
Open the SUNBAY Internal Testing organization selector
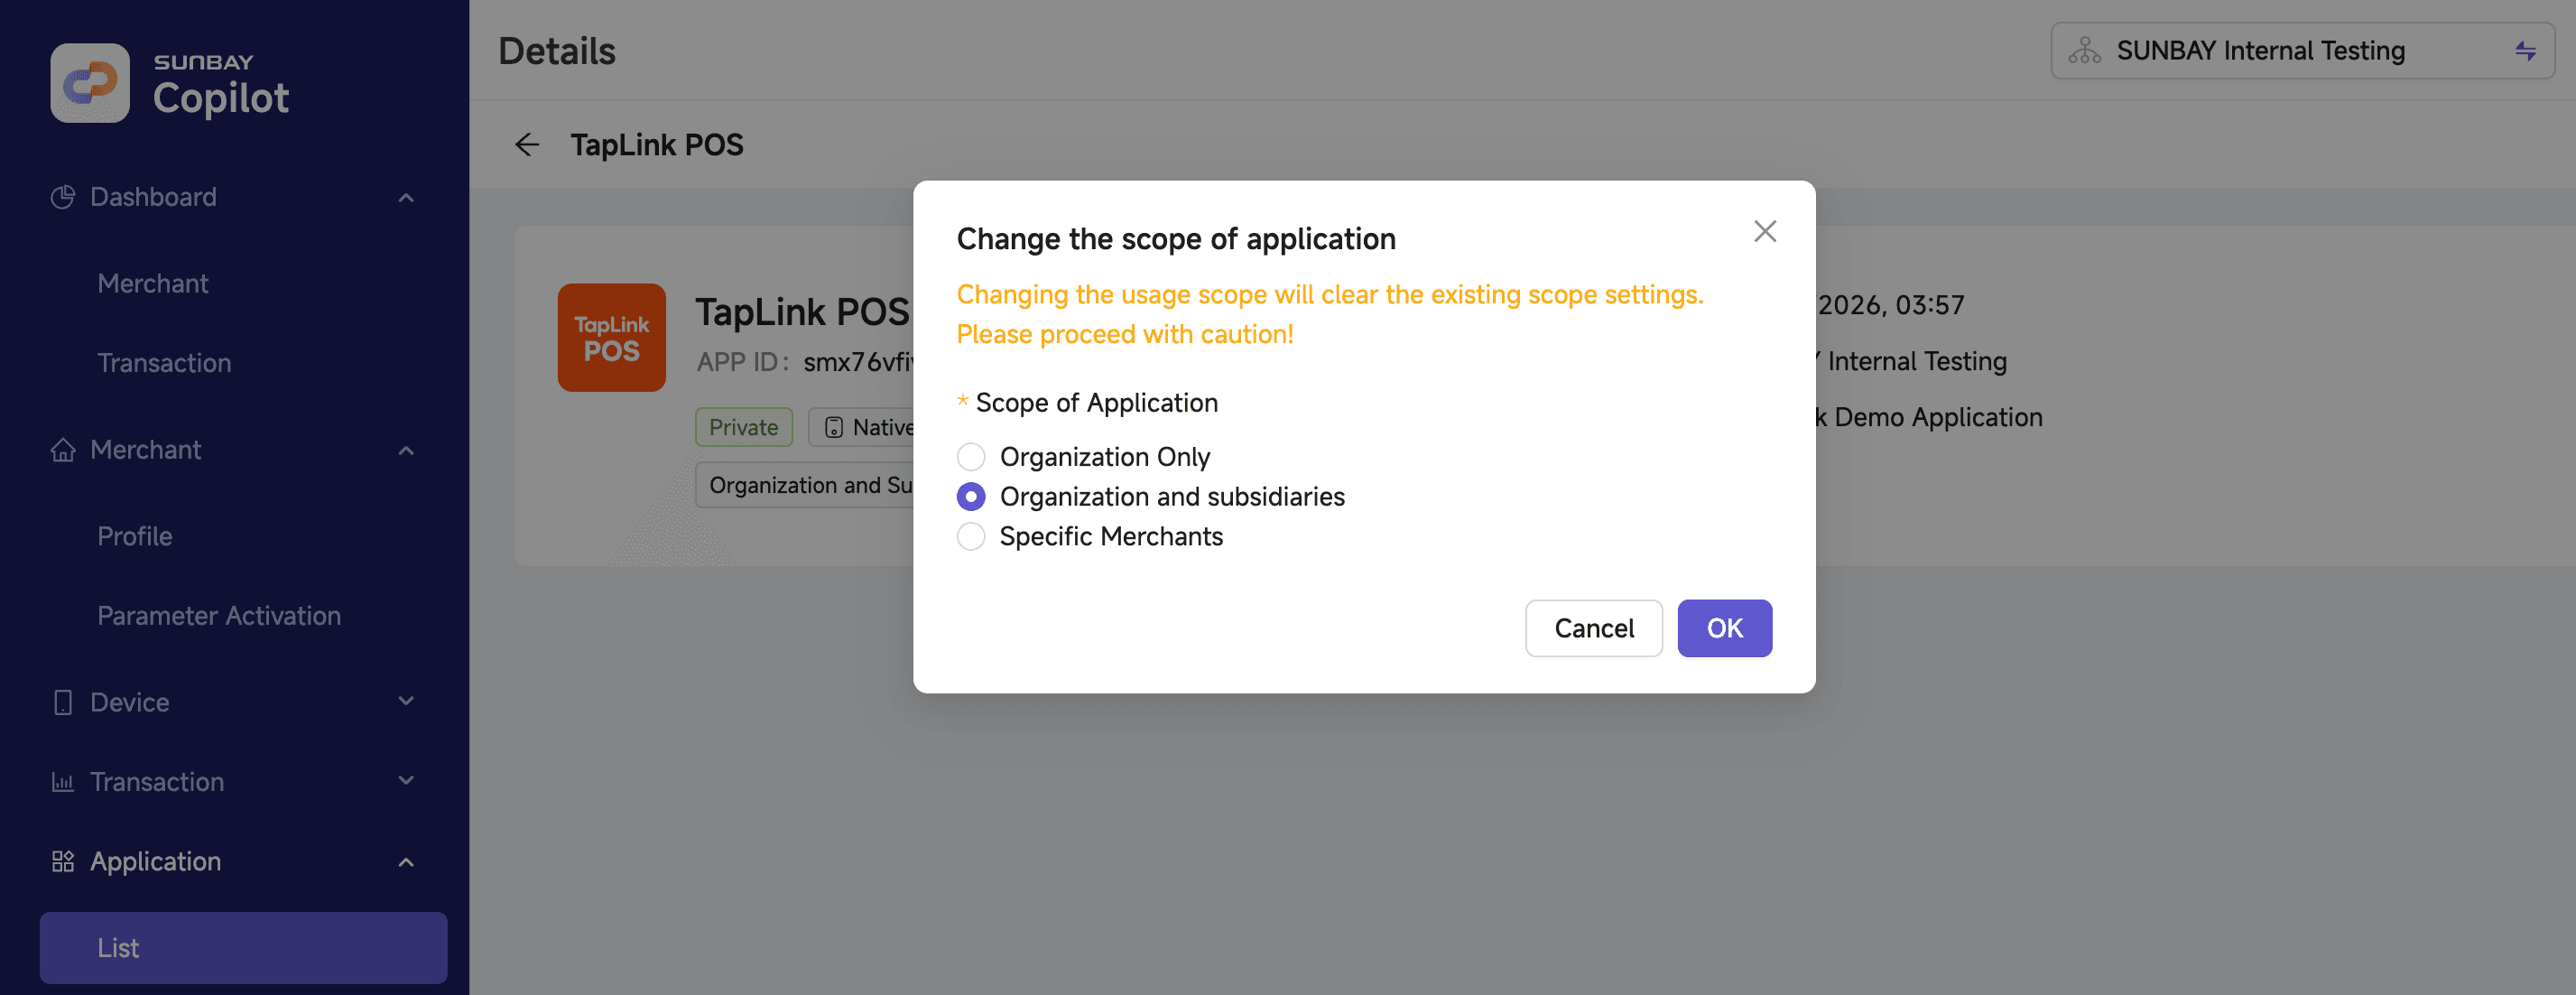[x=2302, y=51]
